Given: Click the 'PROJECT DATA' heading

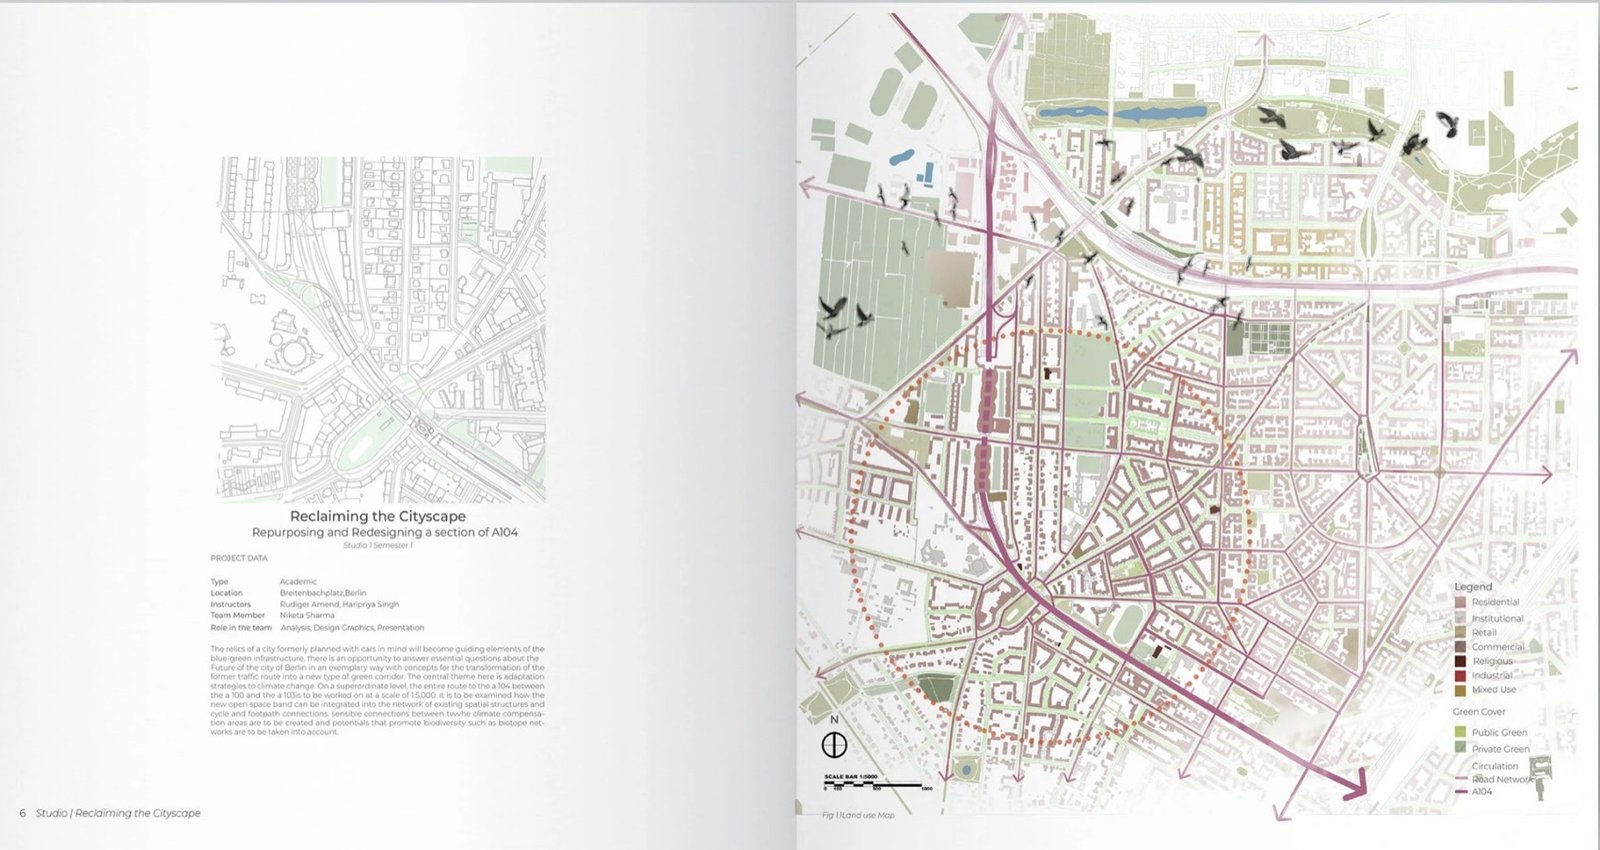Looking at the screenshot, I should pos(239,558).
